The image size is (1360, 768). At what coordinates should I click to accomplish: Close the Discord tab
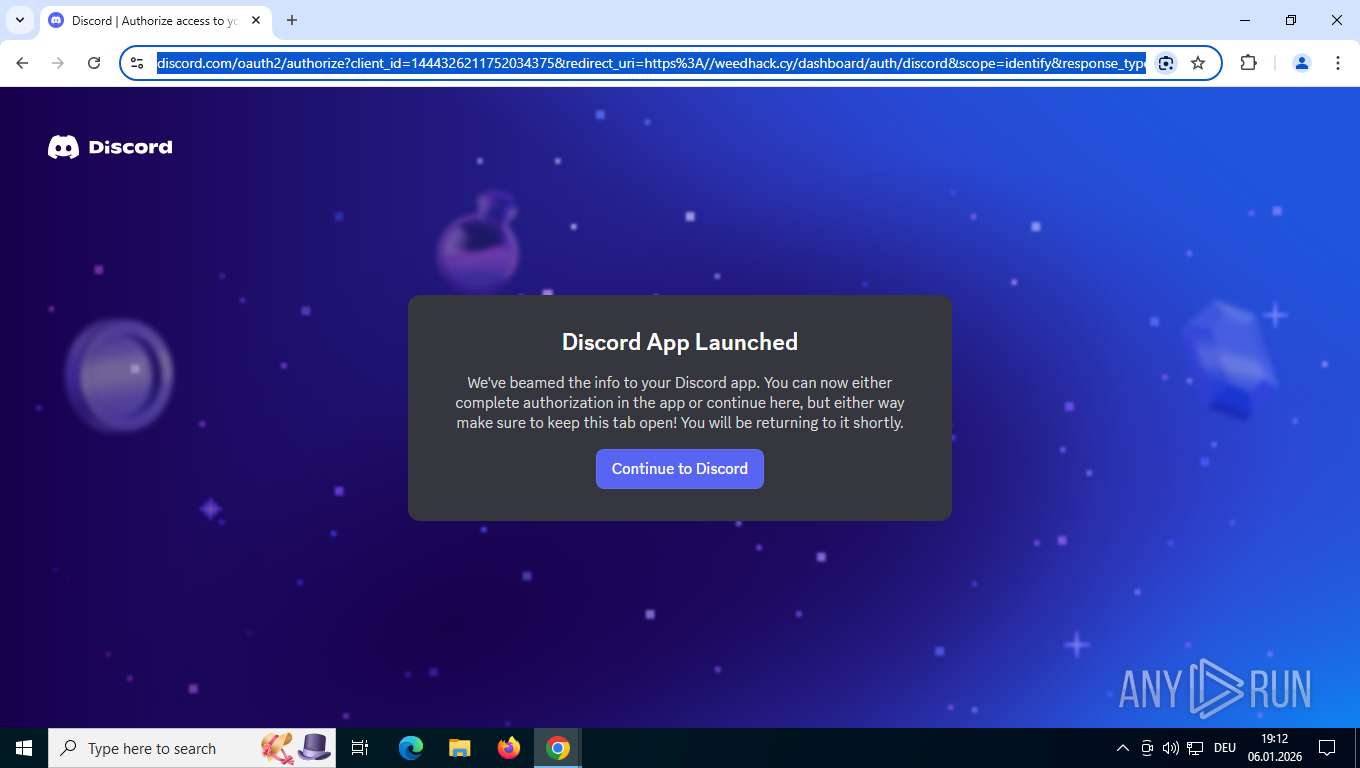tap(254, 20)
